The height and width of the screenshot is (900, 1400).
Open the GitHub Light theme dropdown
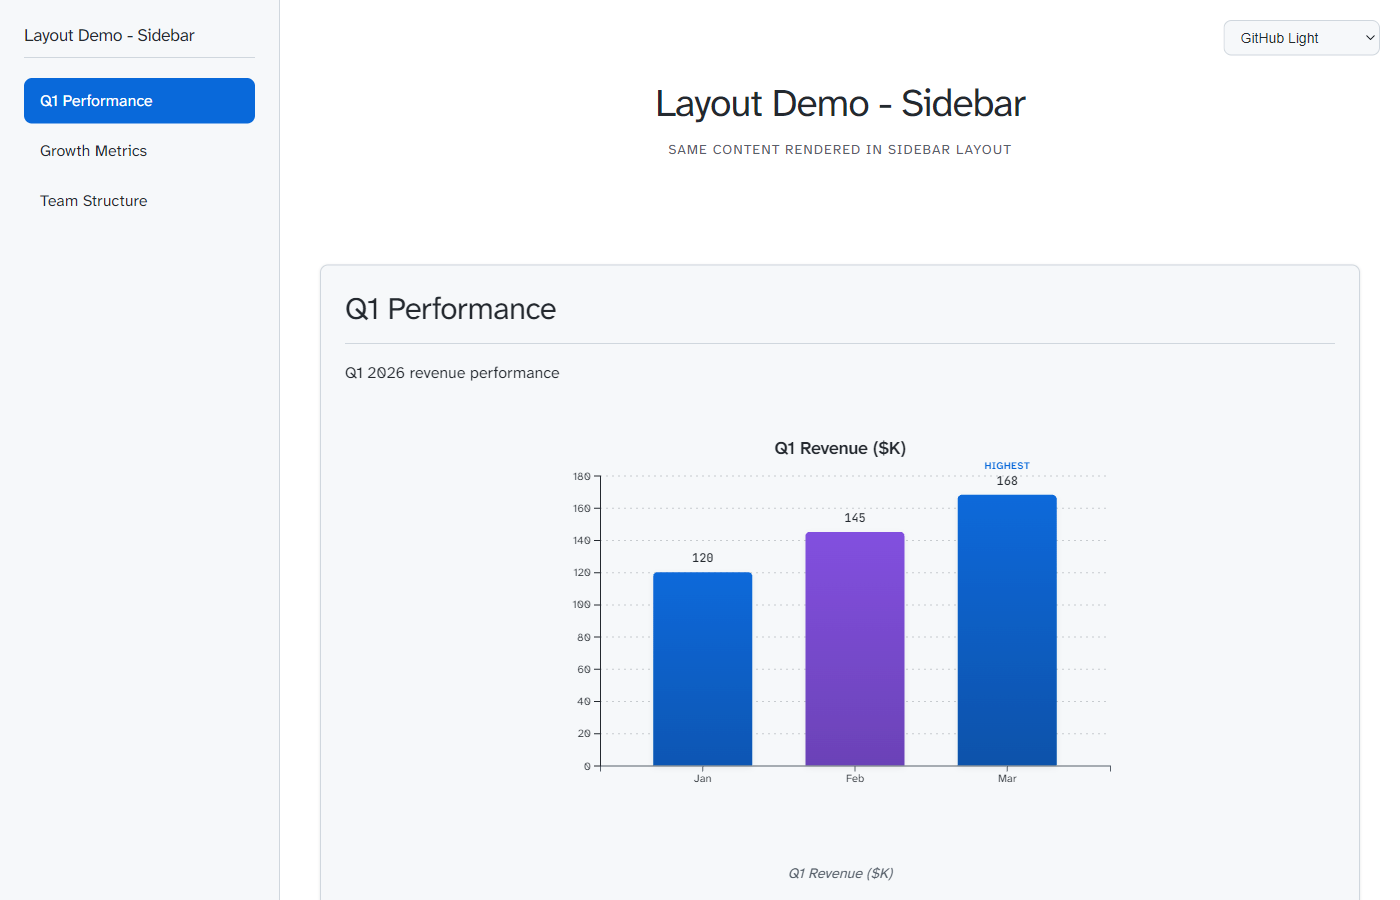click(x=1301, y=38)
